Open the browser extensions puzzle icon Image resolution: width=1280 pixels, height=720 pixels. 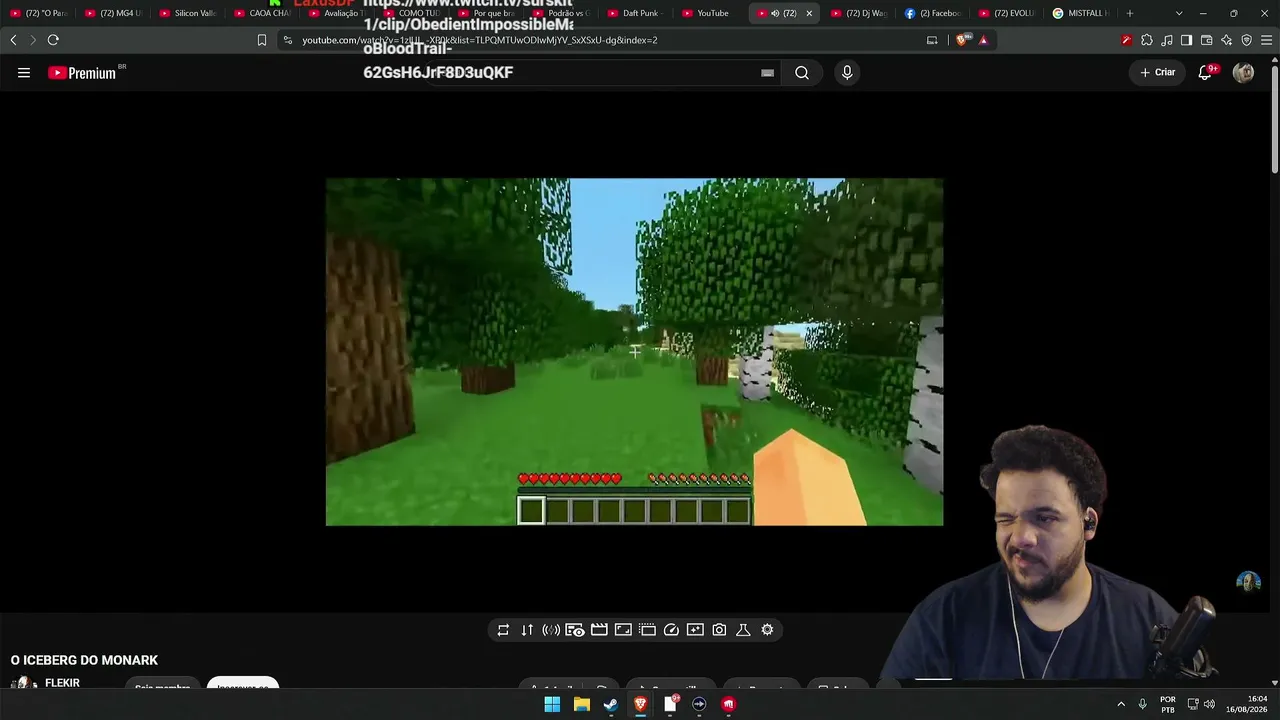[x=1147, y=40]
